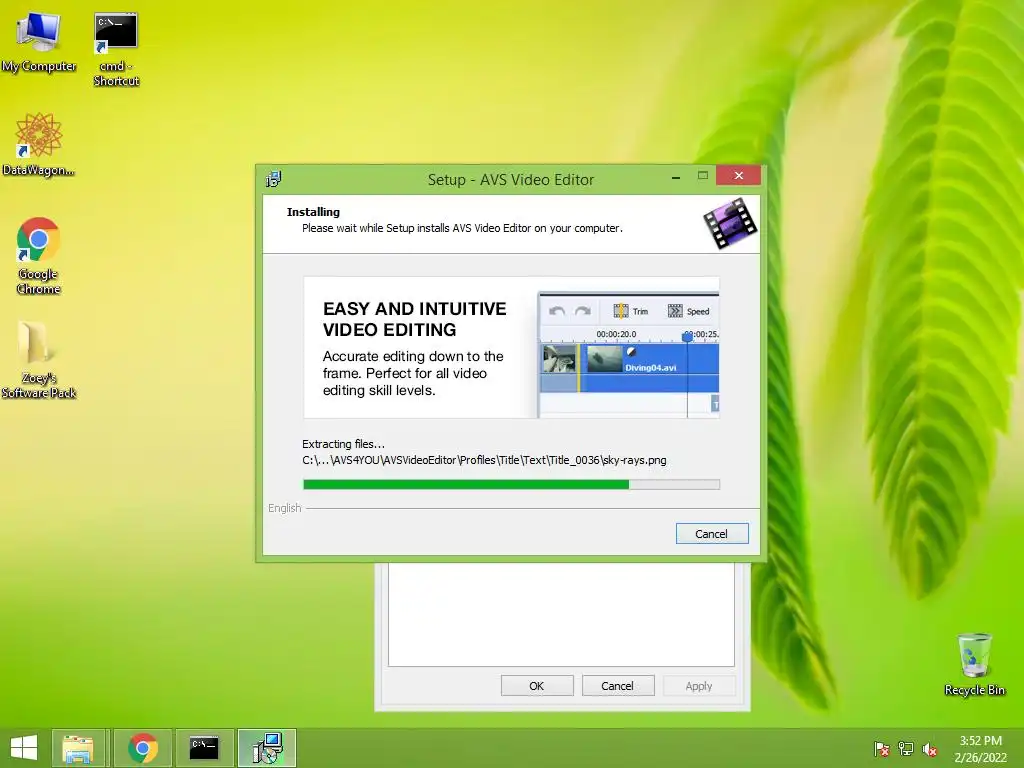The height and width of the screenshot is (768, 1024).
Task: Click OK in the background dialog
Action: pos(537,686)
